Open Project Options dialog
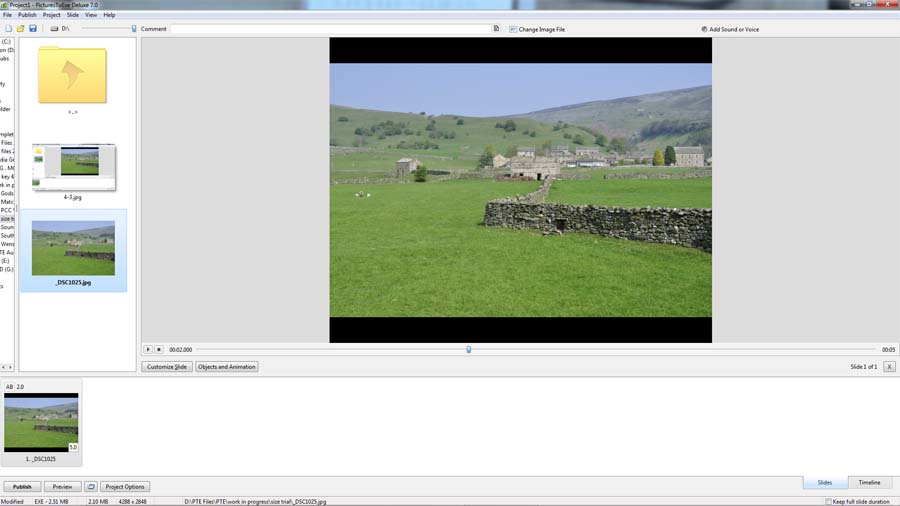 (x=125, y=486)
